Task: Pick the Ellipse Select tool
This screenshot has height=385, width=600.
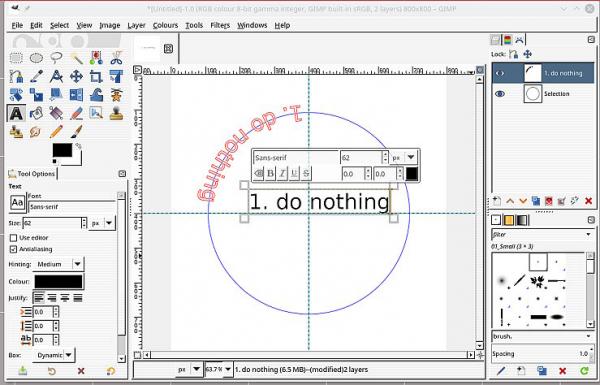Action: [36, 58]
